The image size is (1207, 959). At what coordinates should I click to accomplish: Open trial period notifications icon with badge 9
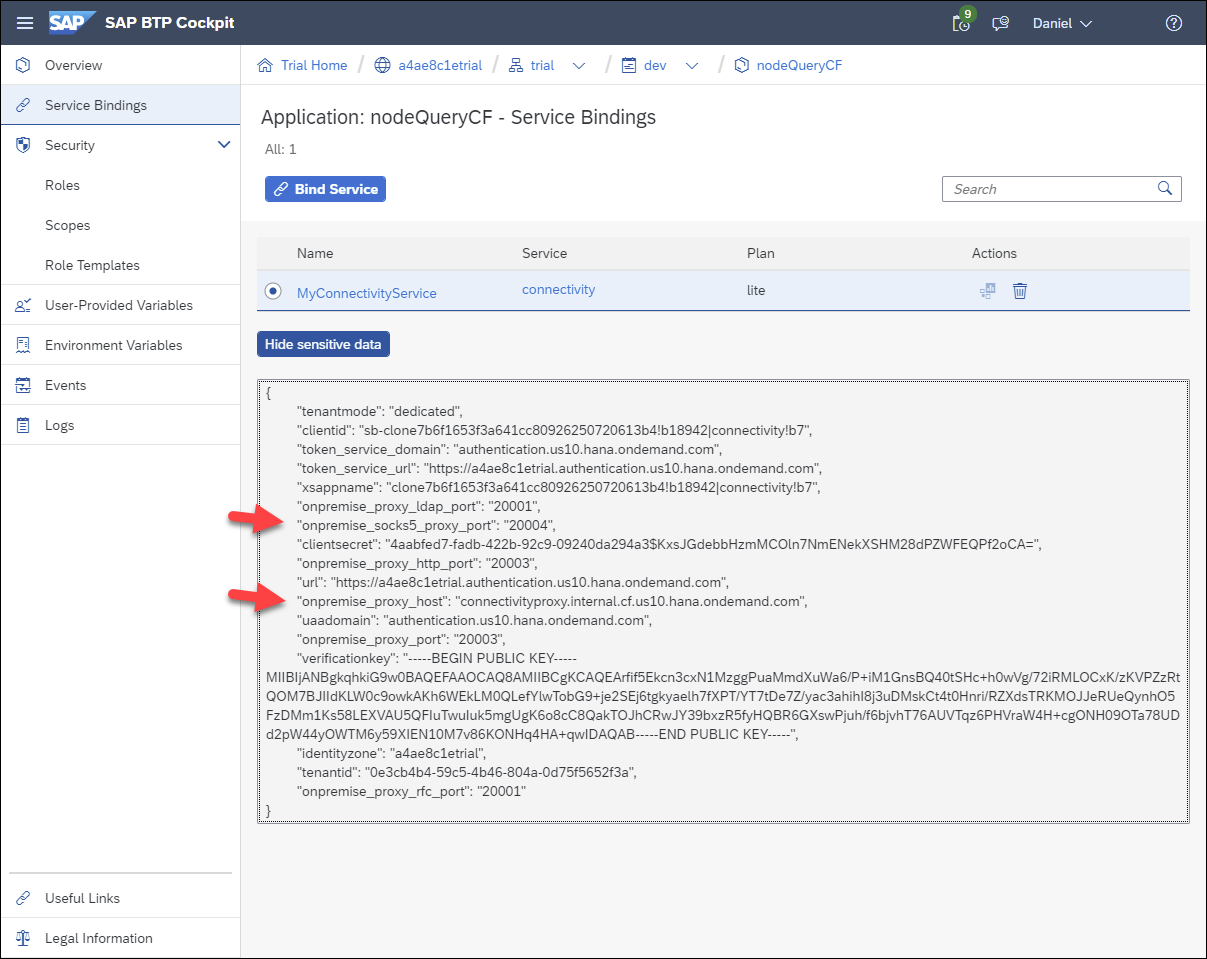point(962,22)
